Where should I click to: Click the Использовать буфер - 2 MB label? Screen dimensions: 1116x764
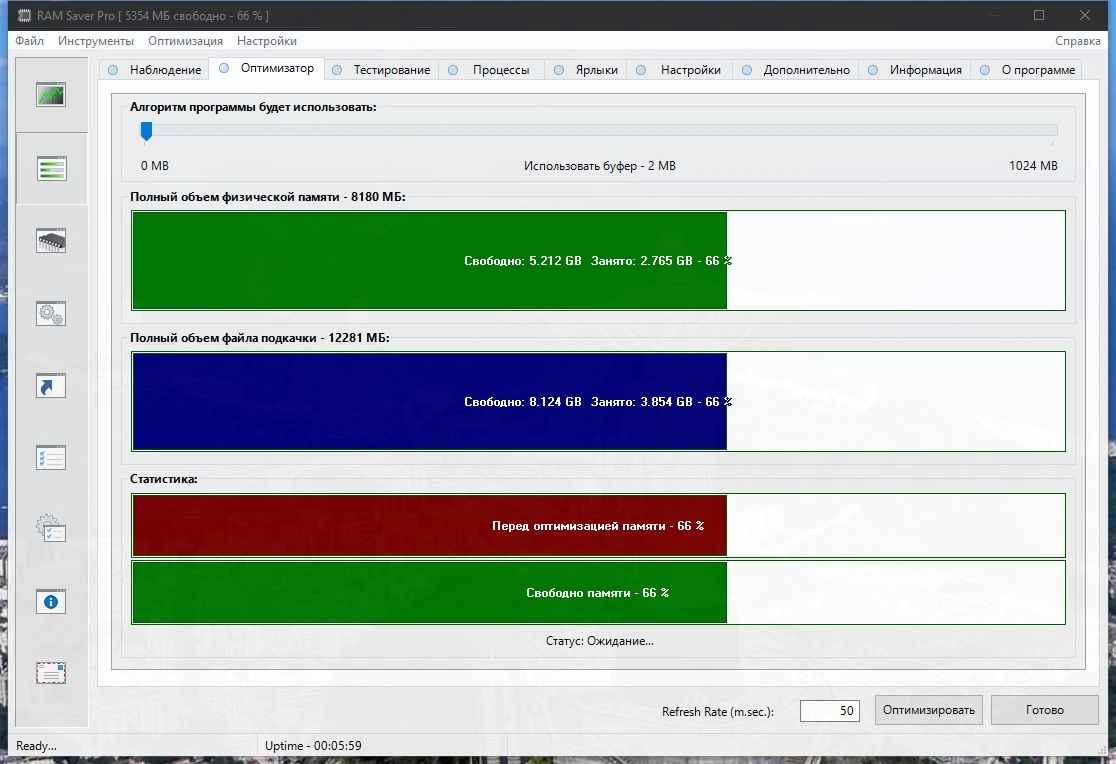coord(600,166)
